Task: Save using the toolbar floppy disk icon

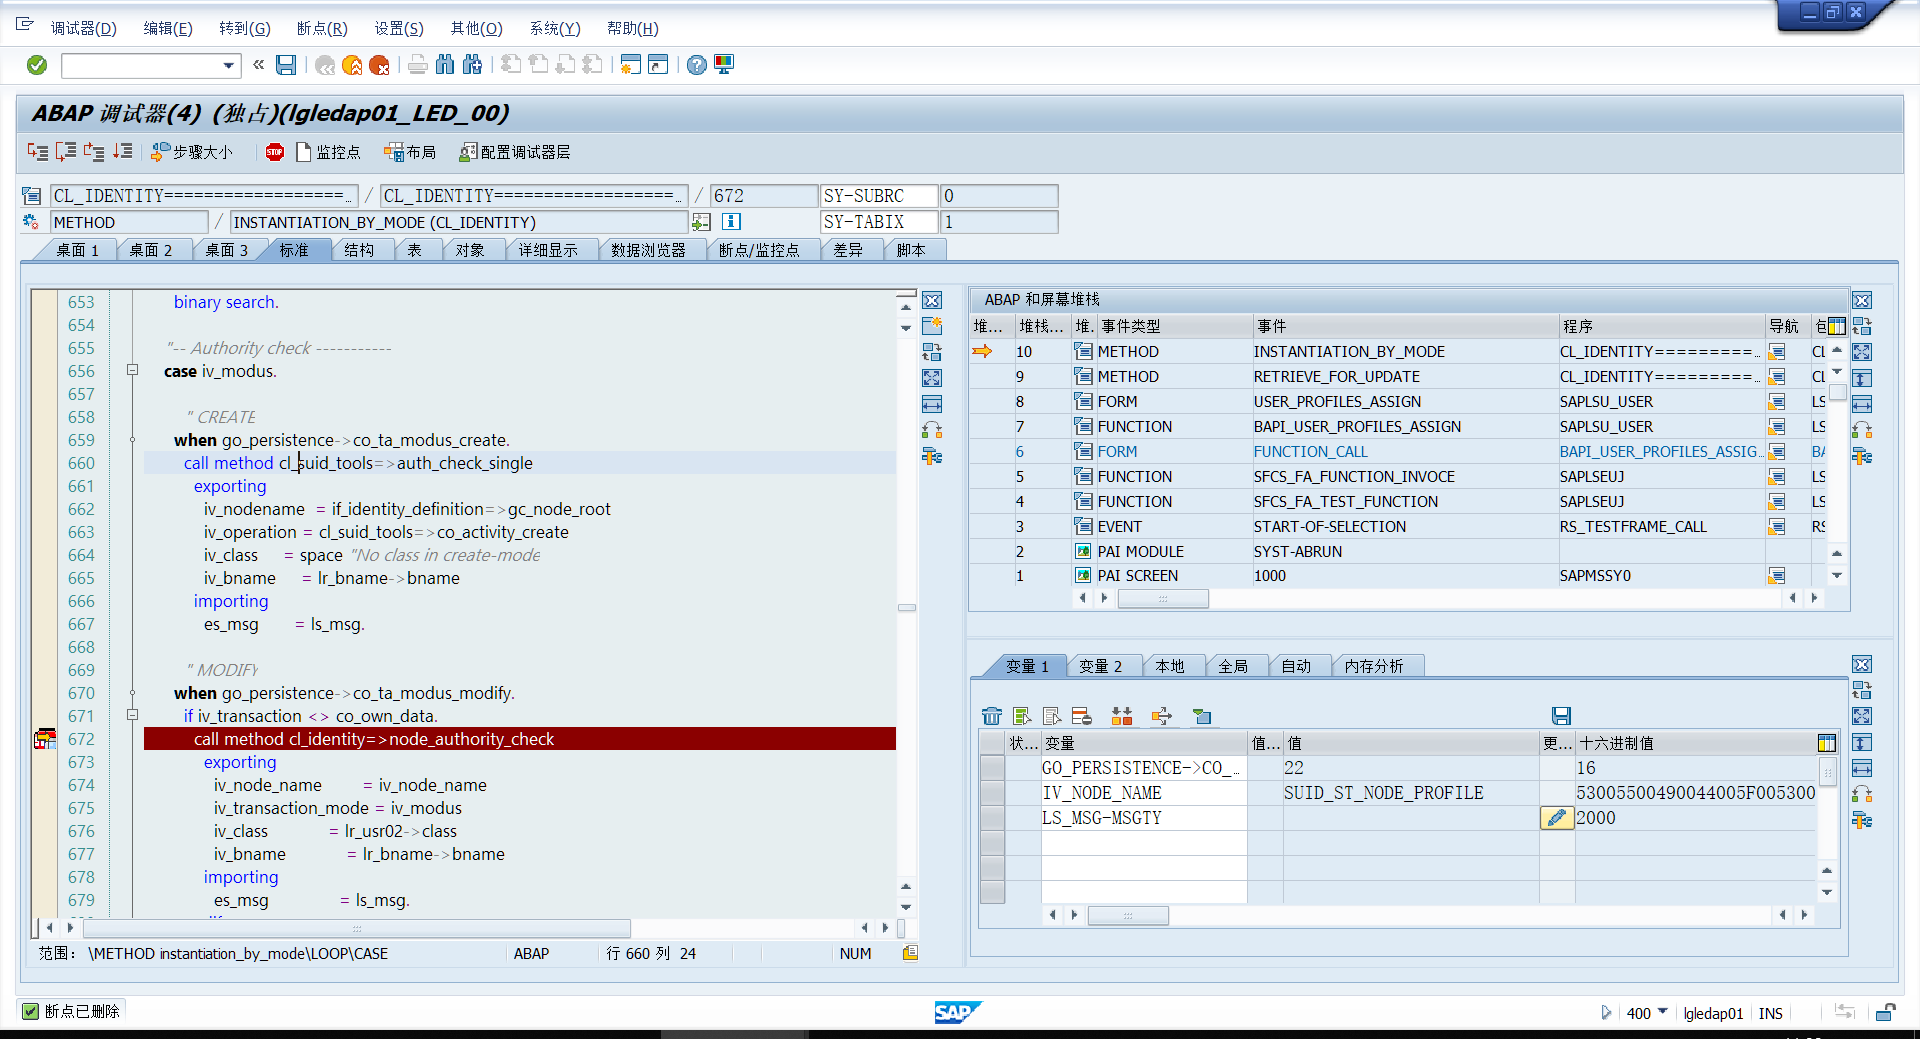Action: [286, 65]
